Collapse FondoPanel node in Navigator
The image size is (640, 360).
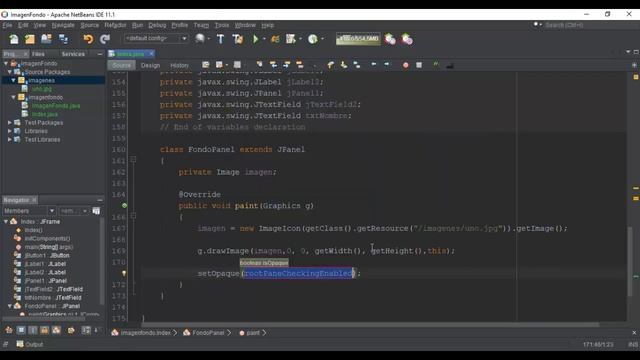pos(10,306)
